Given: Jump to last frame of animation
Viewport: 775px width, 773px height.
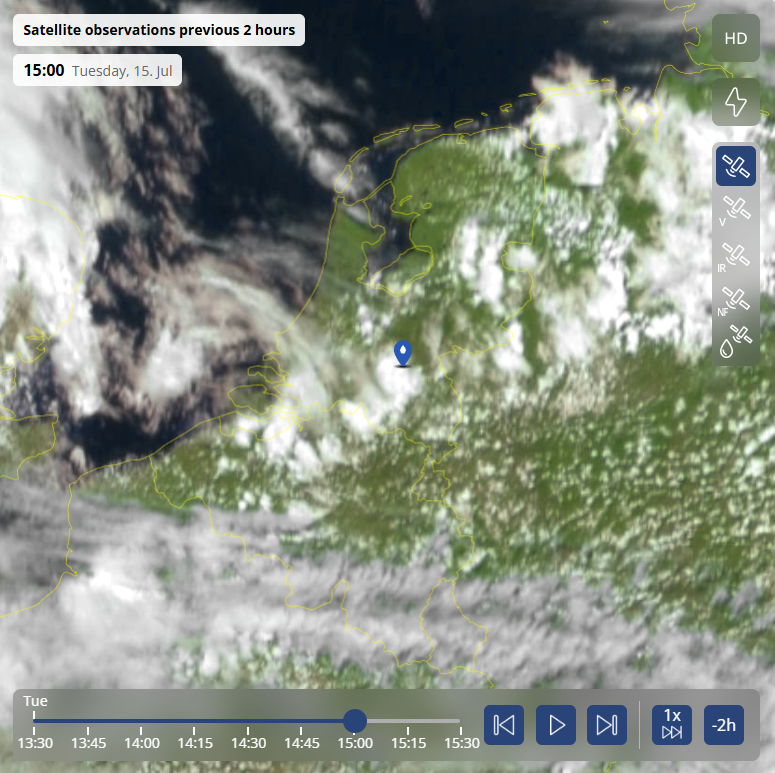Looking at the screenshot, I should (607, 725).
